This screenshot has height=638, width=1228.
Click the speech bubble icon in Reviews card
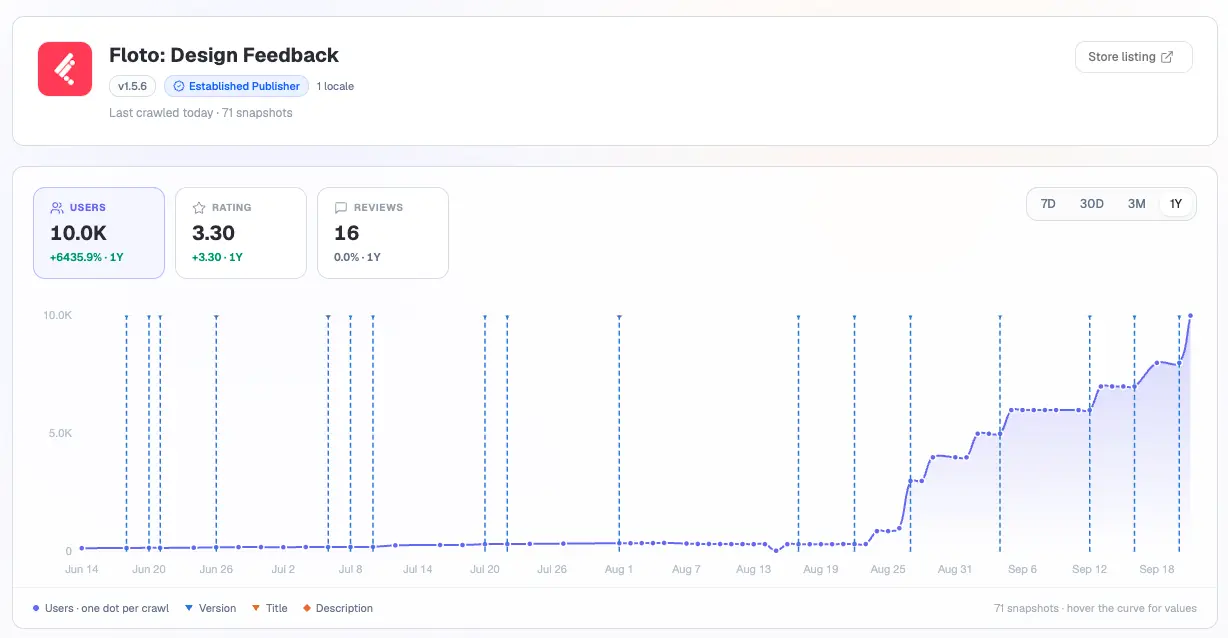point(341,208)
